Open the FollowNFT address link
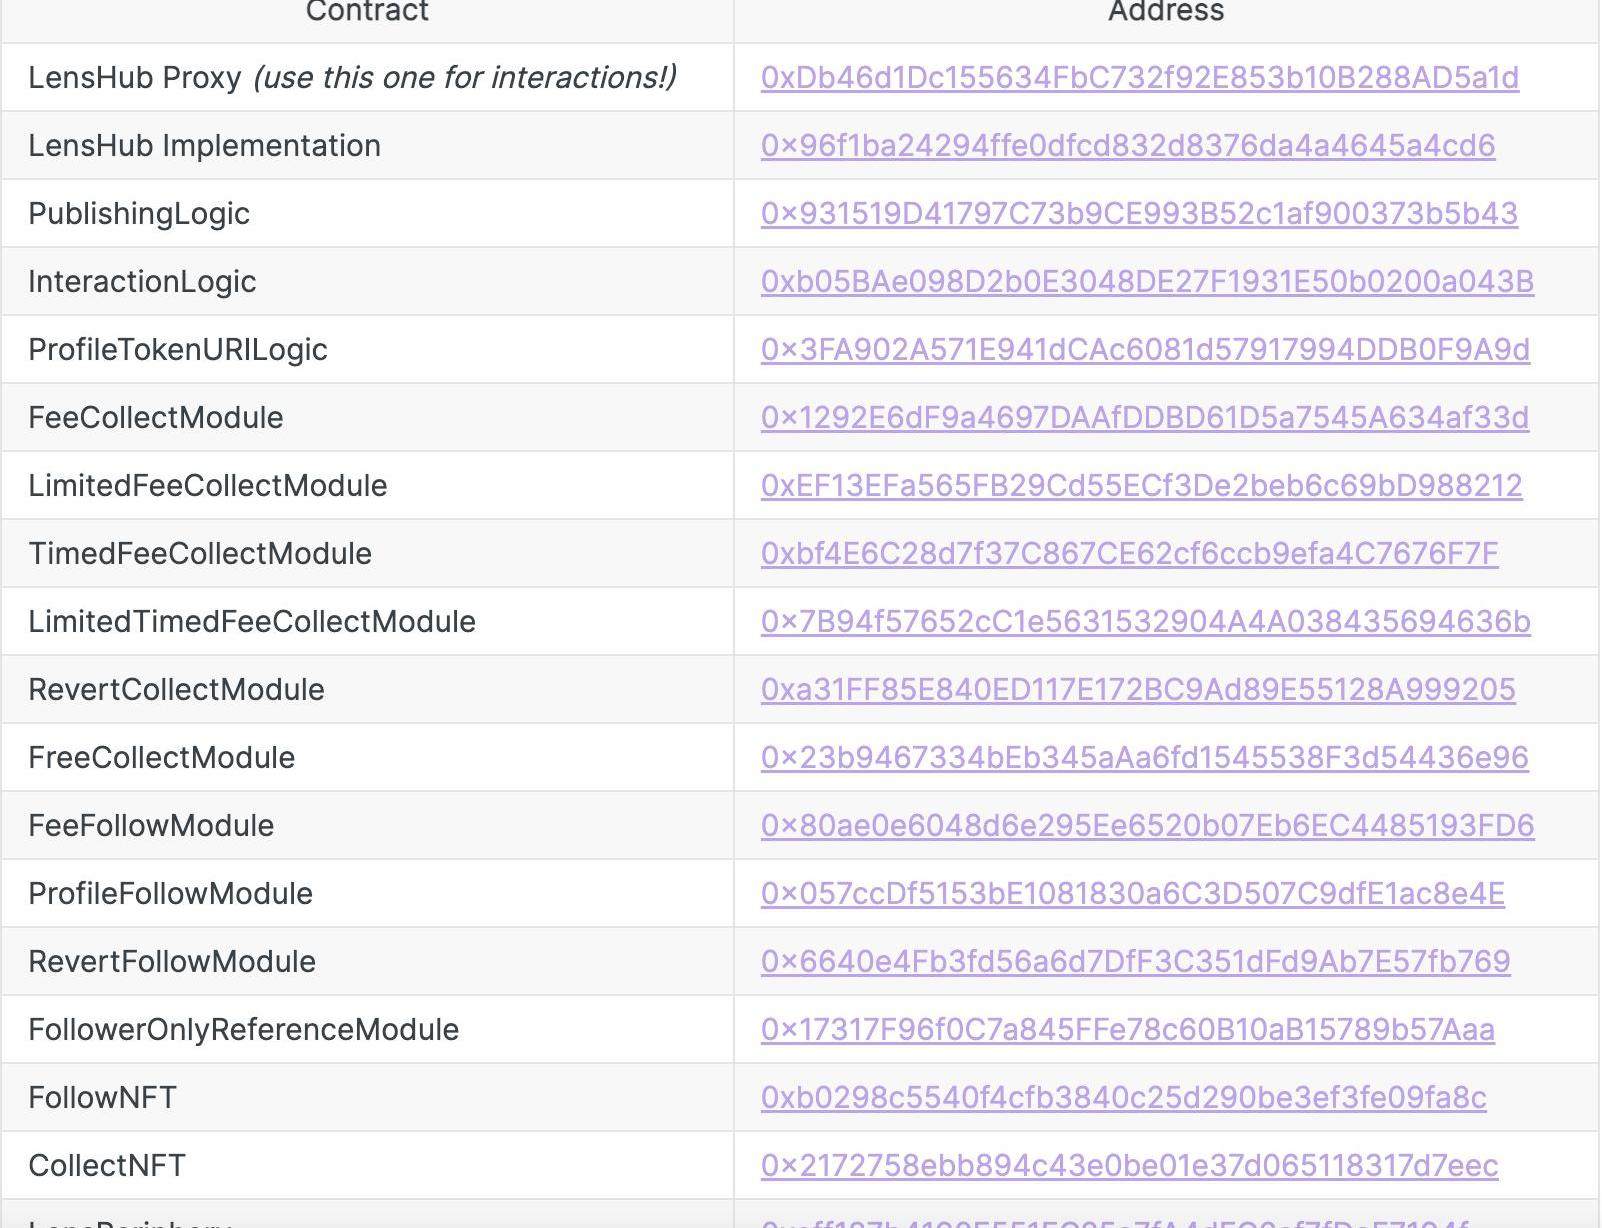Viewport: 1602px width, 1228px height. [1123, 1098]
